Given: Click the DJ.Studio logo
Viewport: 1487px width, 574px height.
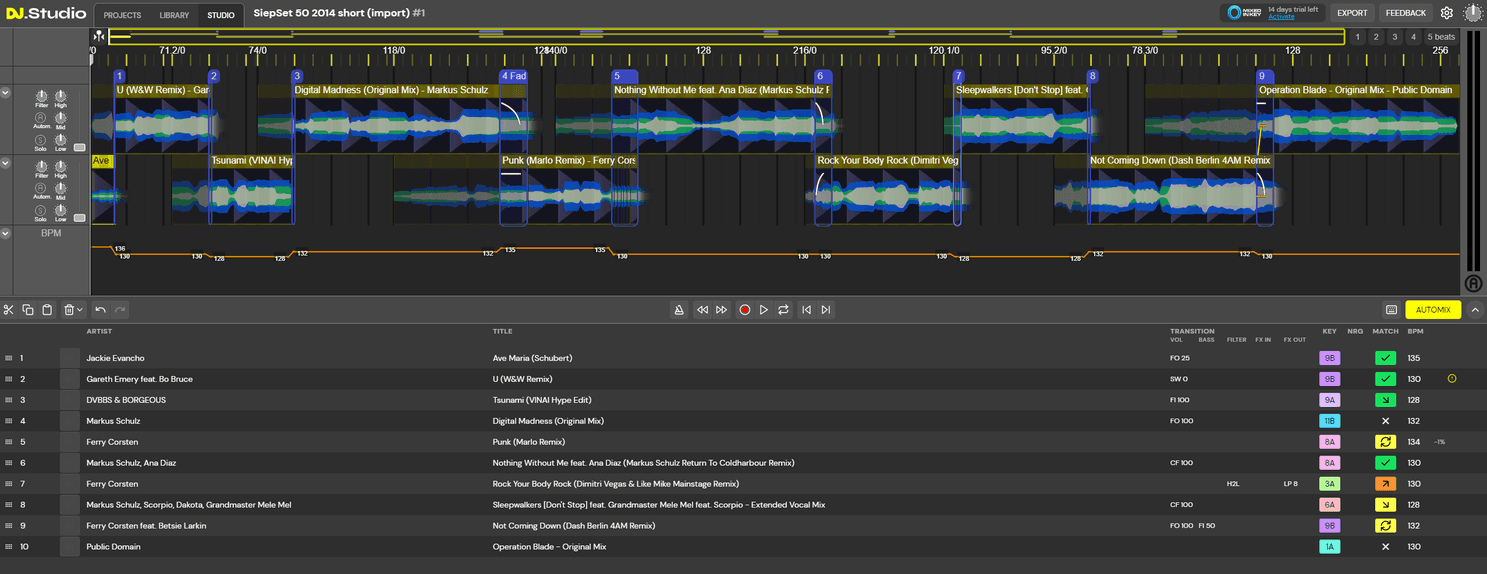Looking at the screenshot, I should click(x=45, y=14).
